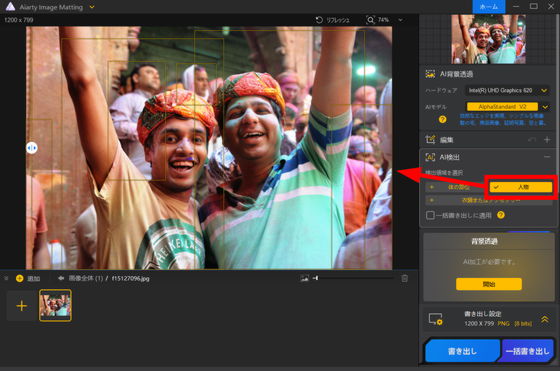Enable the 一括書き出しに適用 checkbox
Viewport: 560px width, 371px height.
[430, 215]
